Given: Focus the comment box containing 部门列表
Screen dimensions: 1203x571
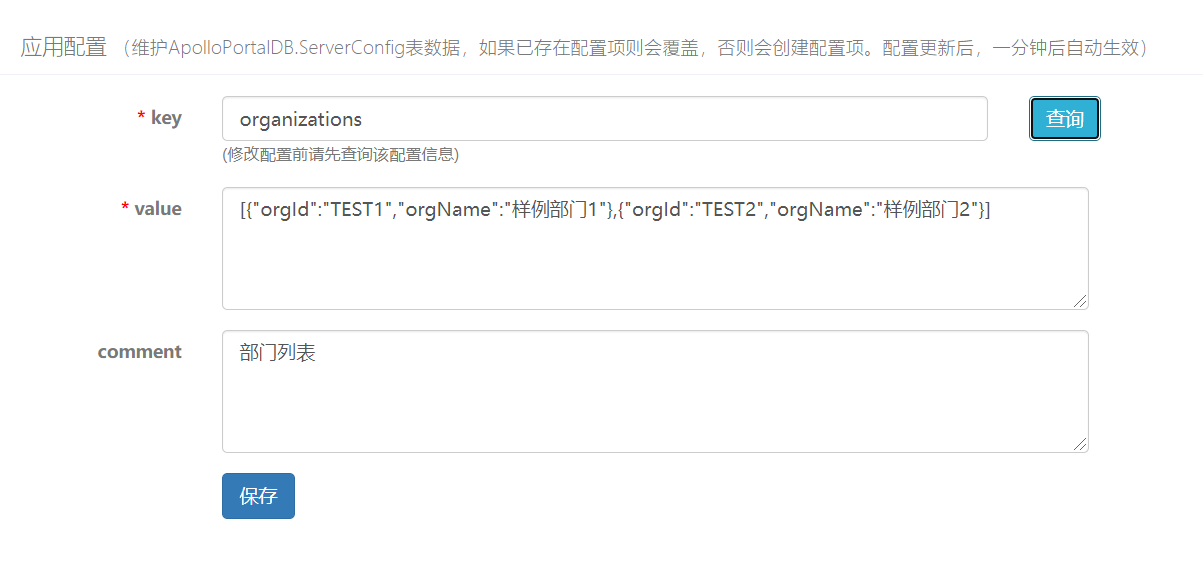Looking at the screenshot, I should pos(655,392).
